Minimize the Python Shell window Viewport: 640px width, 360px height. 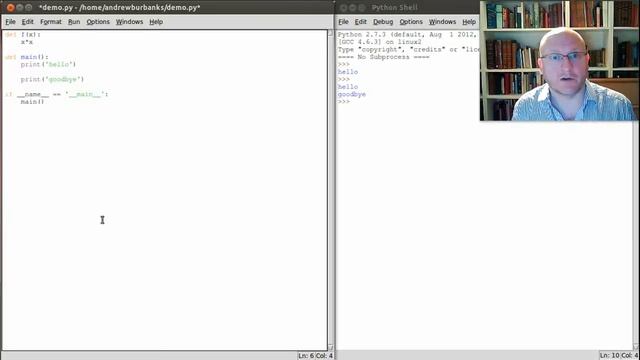point(353,7)
